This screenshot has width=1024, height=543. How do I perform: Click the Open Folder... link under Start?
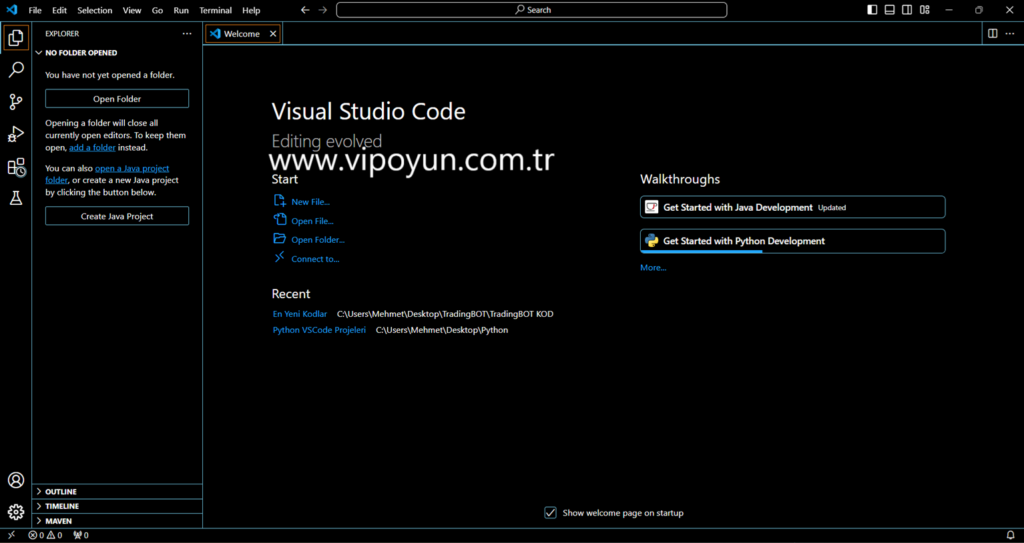318,240
